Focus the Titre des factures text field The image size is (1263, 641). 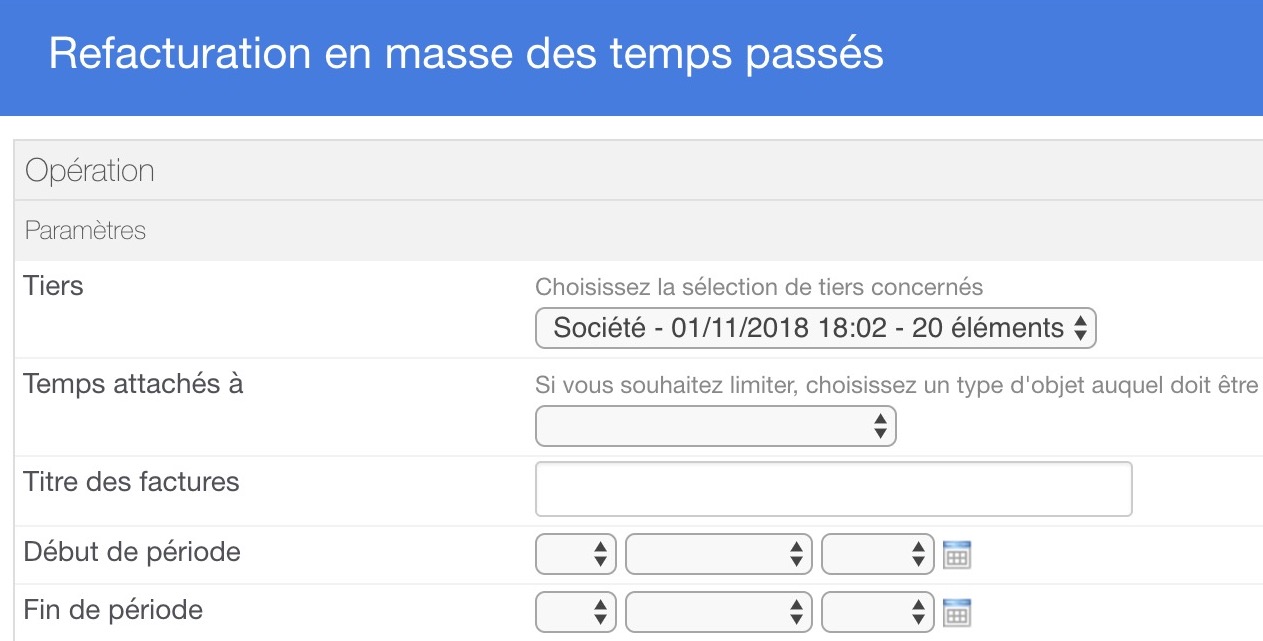[x=834, y=489]
